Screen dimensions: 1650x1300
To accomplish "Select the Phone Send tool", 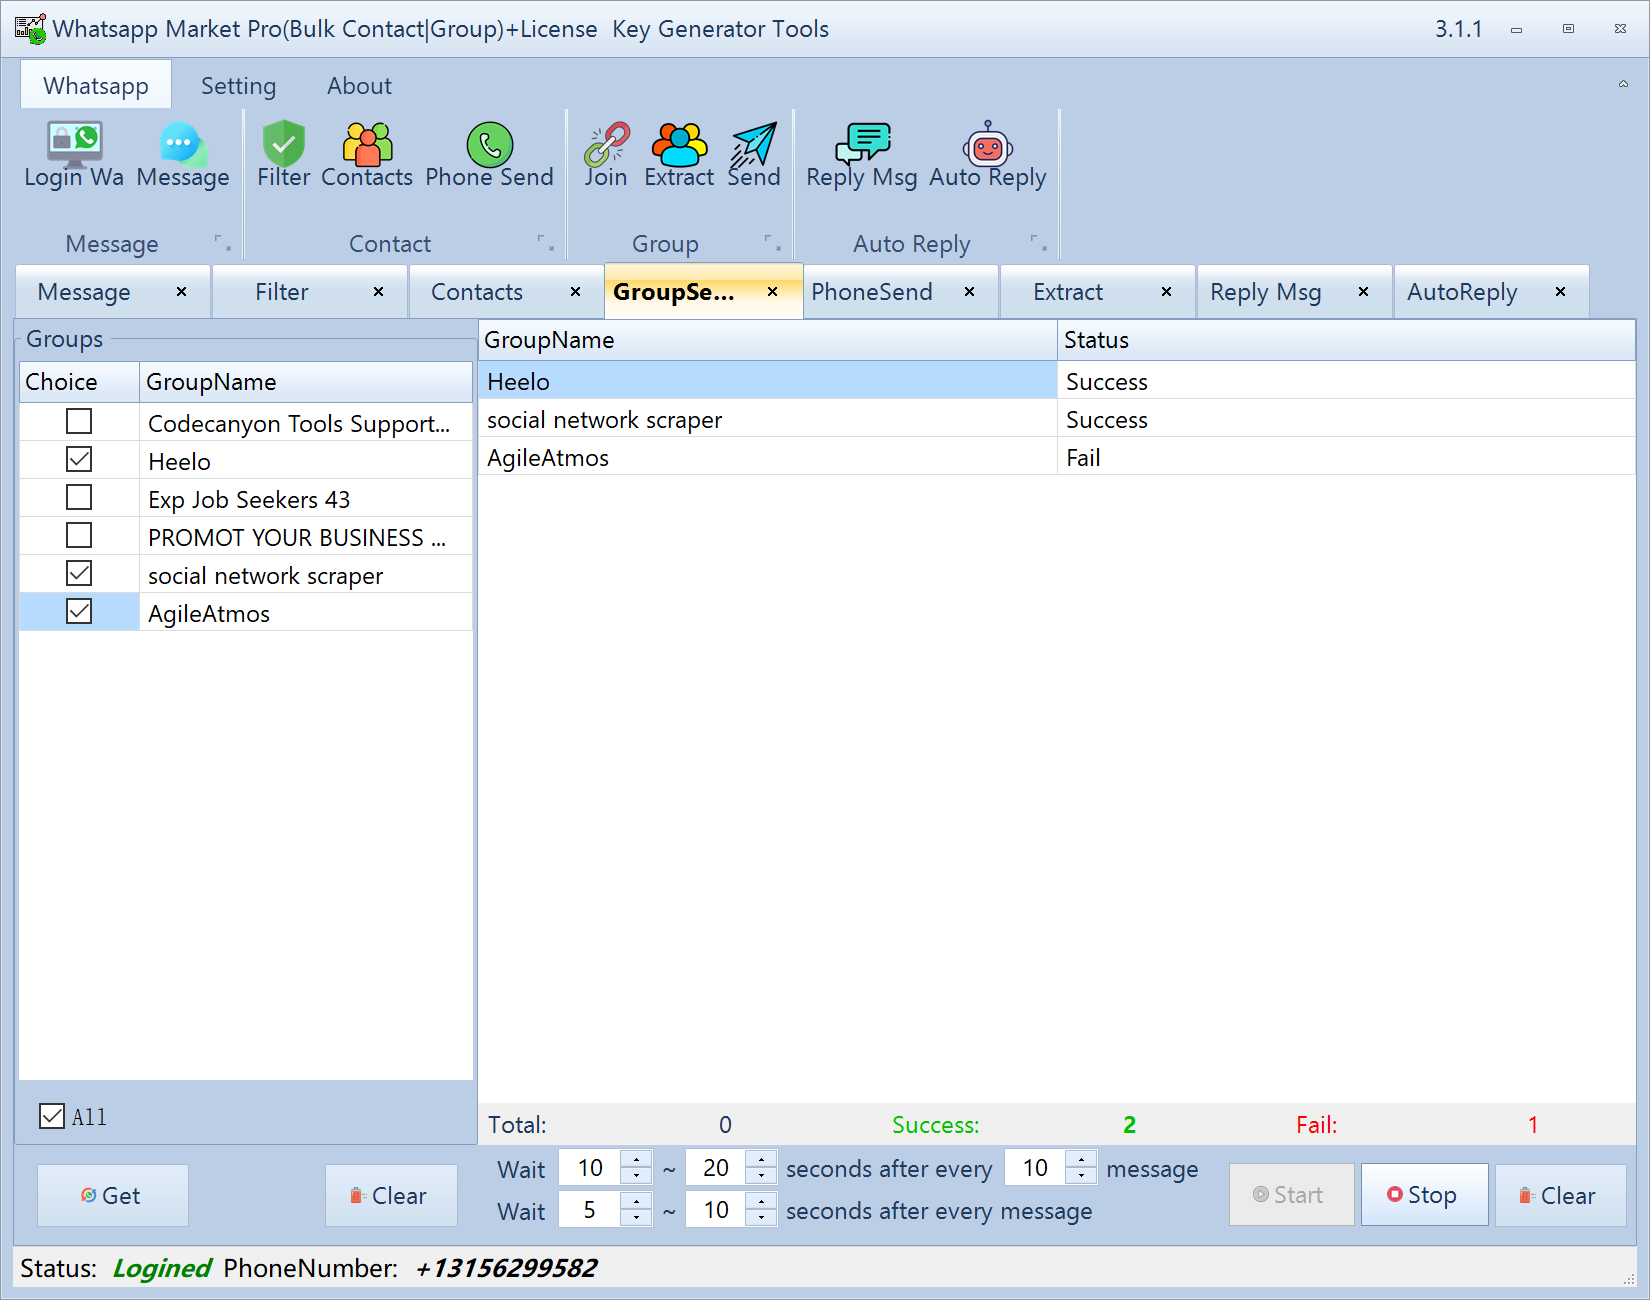I will (x=489, y=155).
